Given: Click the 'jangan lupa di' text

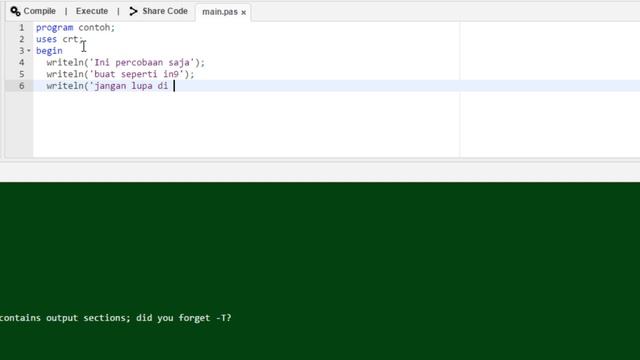Looking at the screenshot, I should [x=131, y=86].
